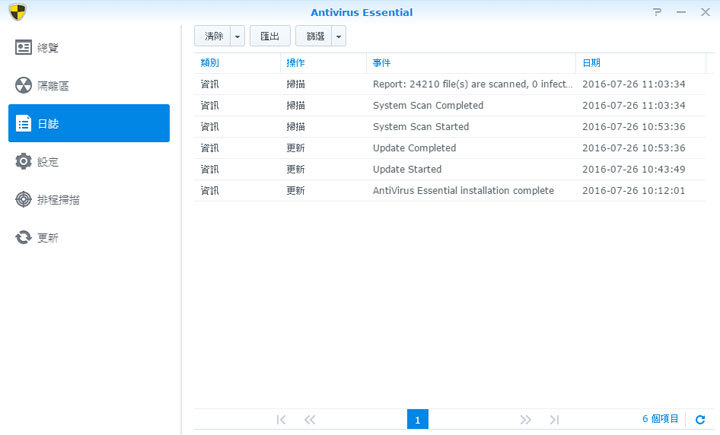This screenshot has width=720, height=435.
Task: Expand the 清除 clear dropdown arrow
Action: tap(237, 36)
